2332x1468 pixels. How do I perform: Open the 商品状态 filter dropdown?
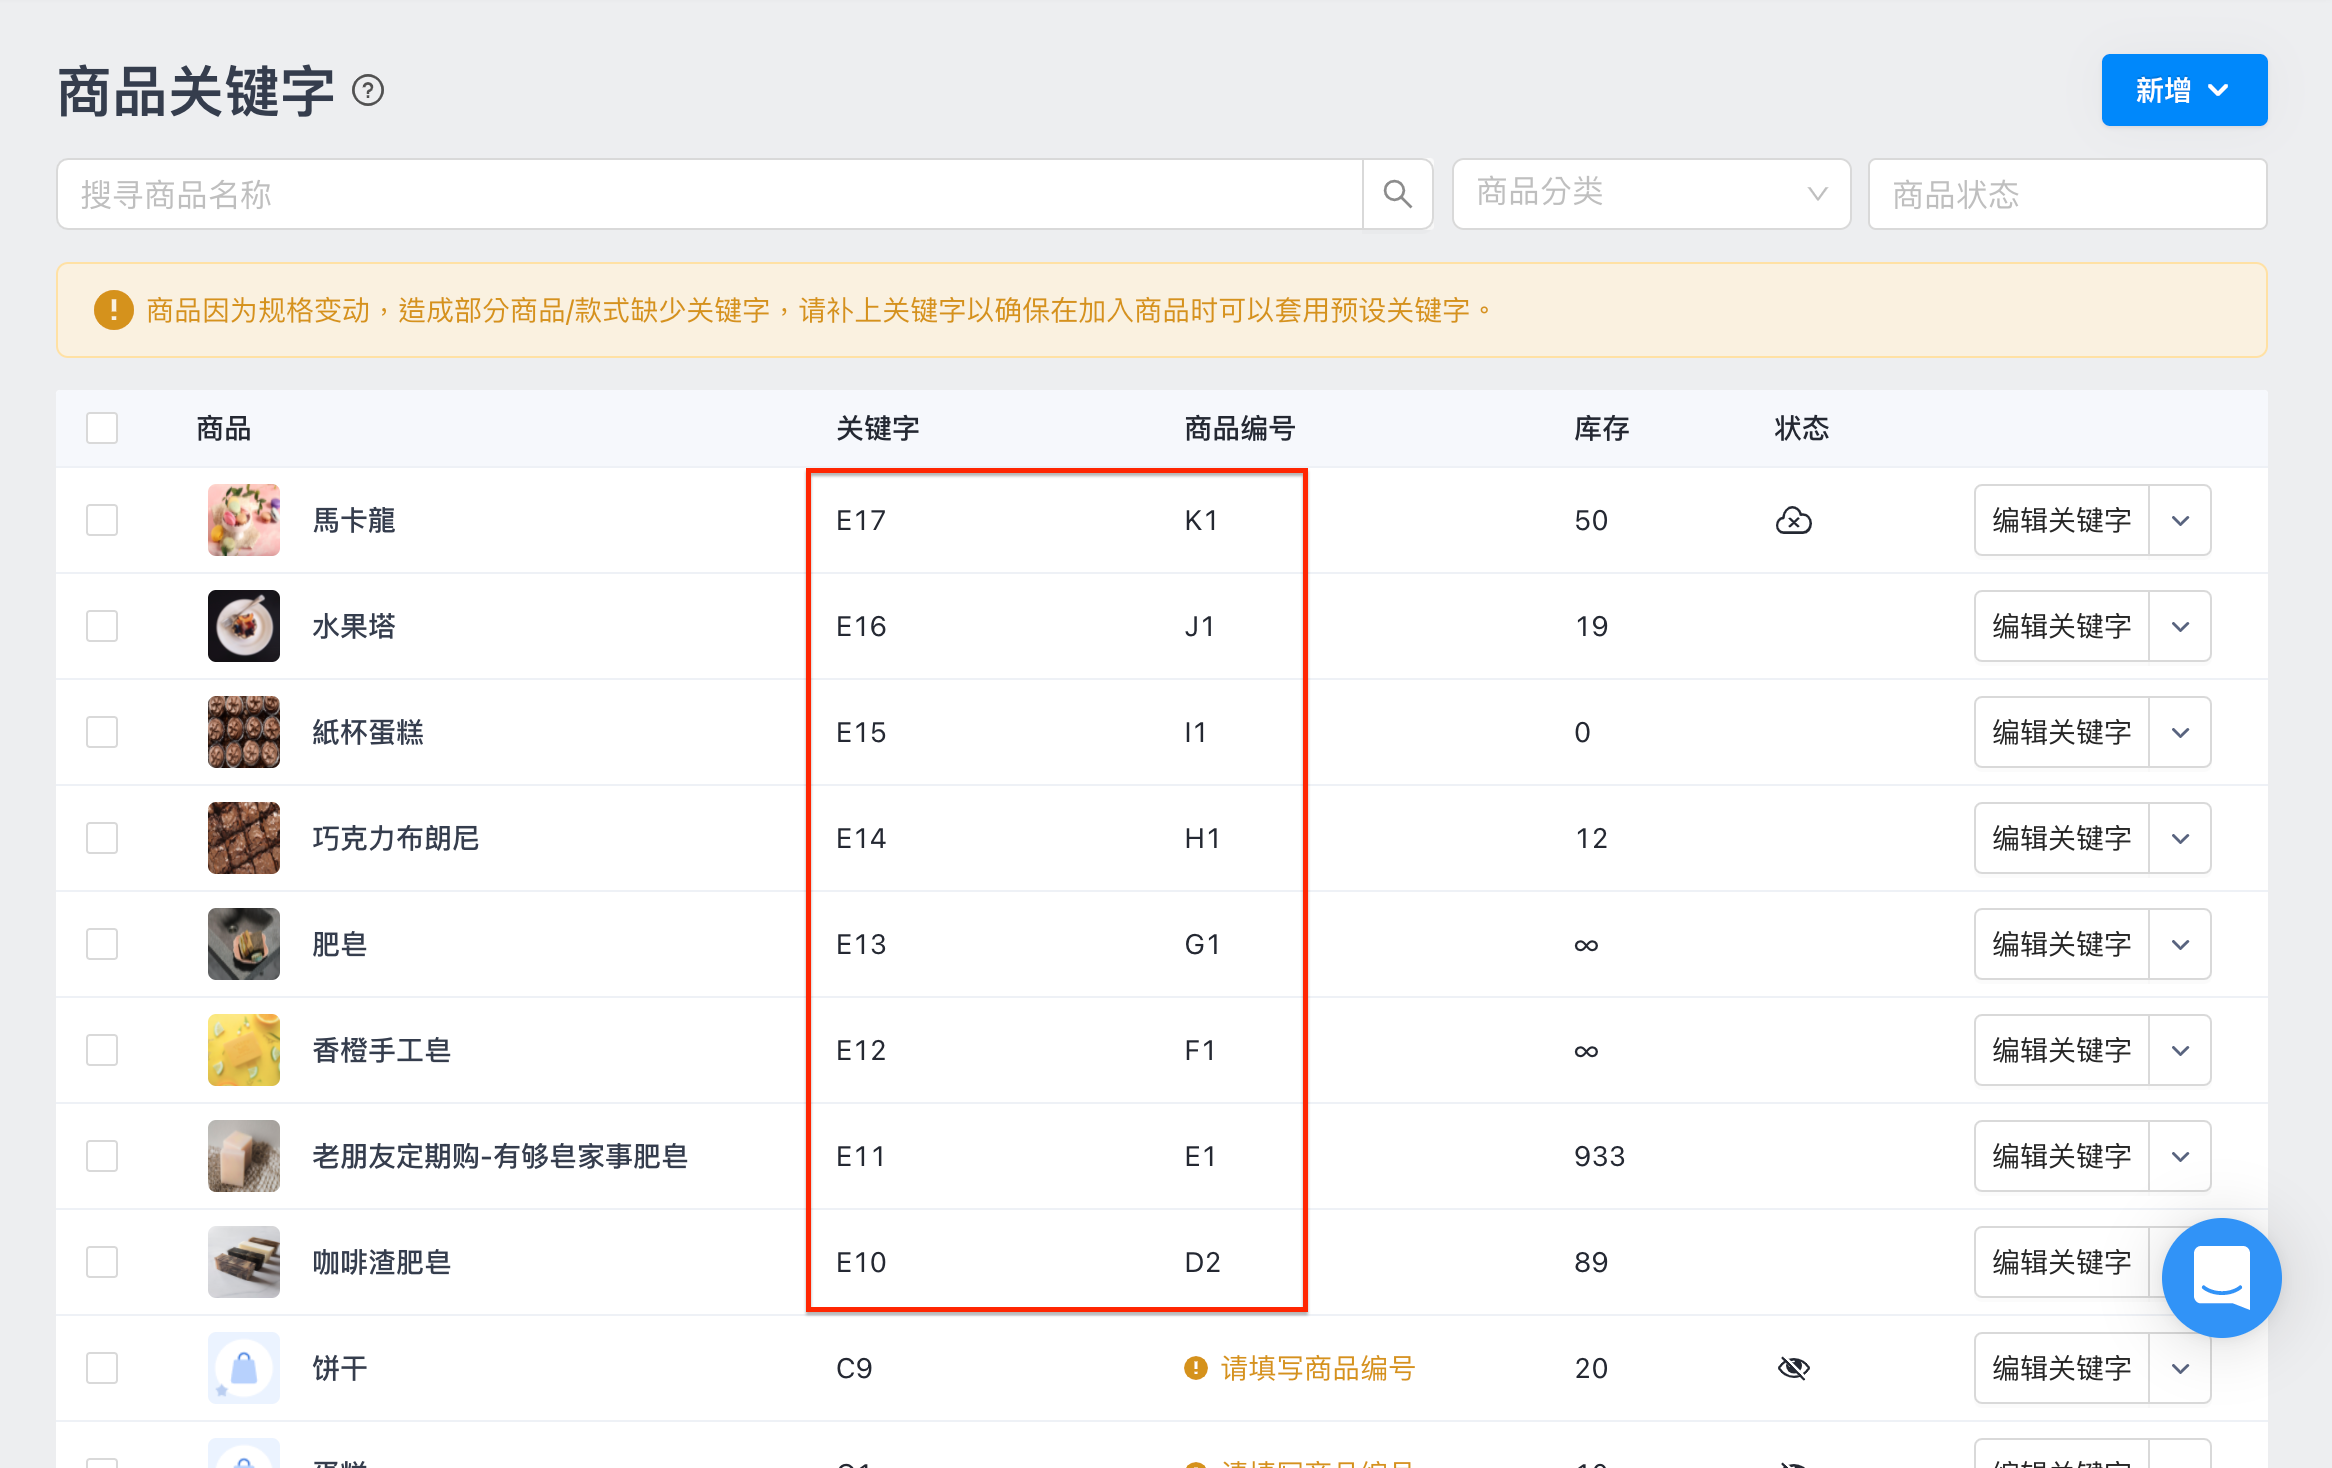[x=2067, y=194]
